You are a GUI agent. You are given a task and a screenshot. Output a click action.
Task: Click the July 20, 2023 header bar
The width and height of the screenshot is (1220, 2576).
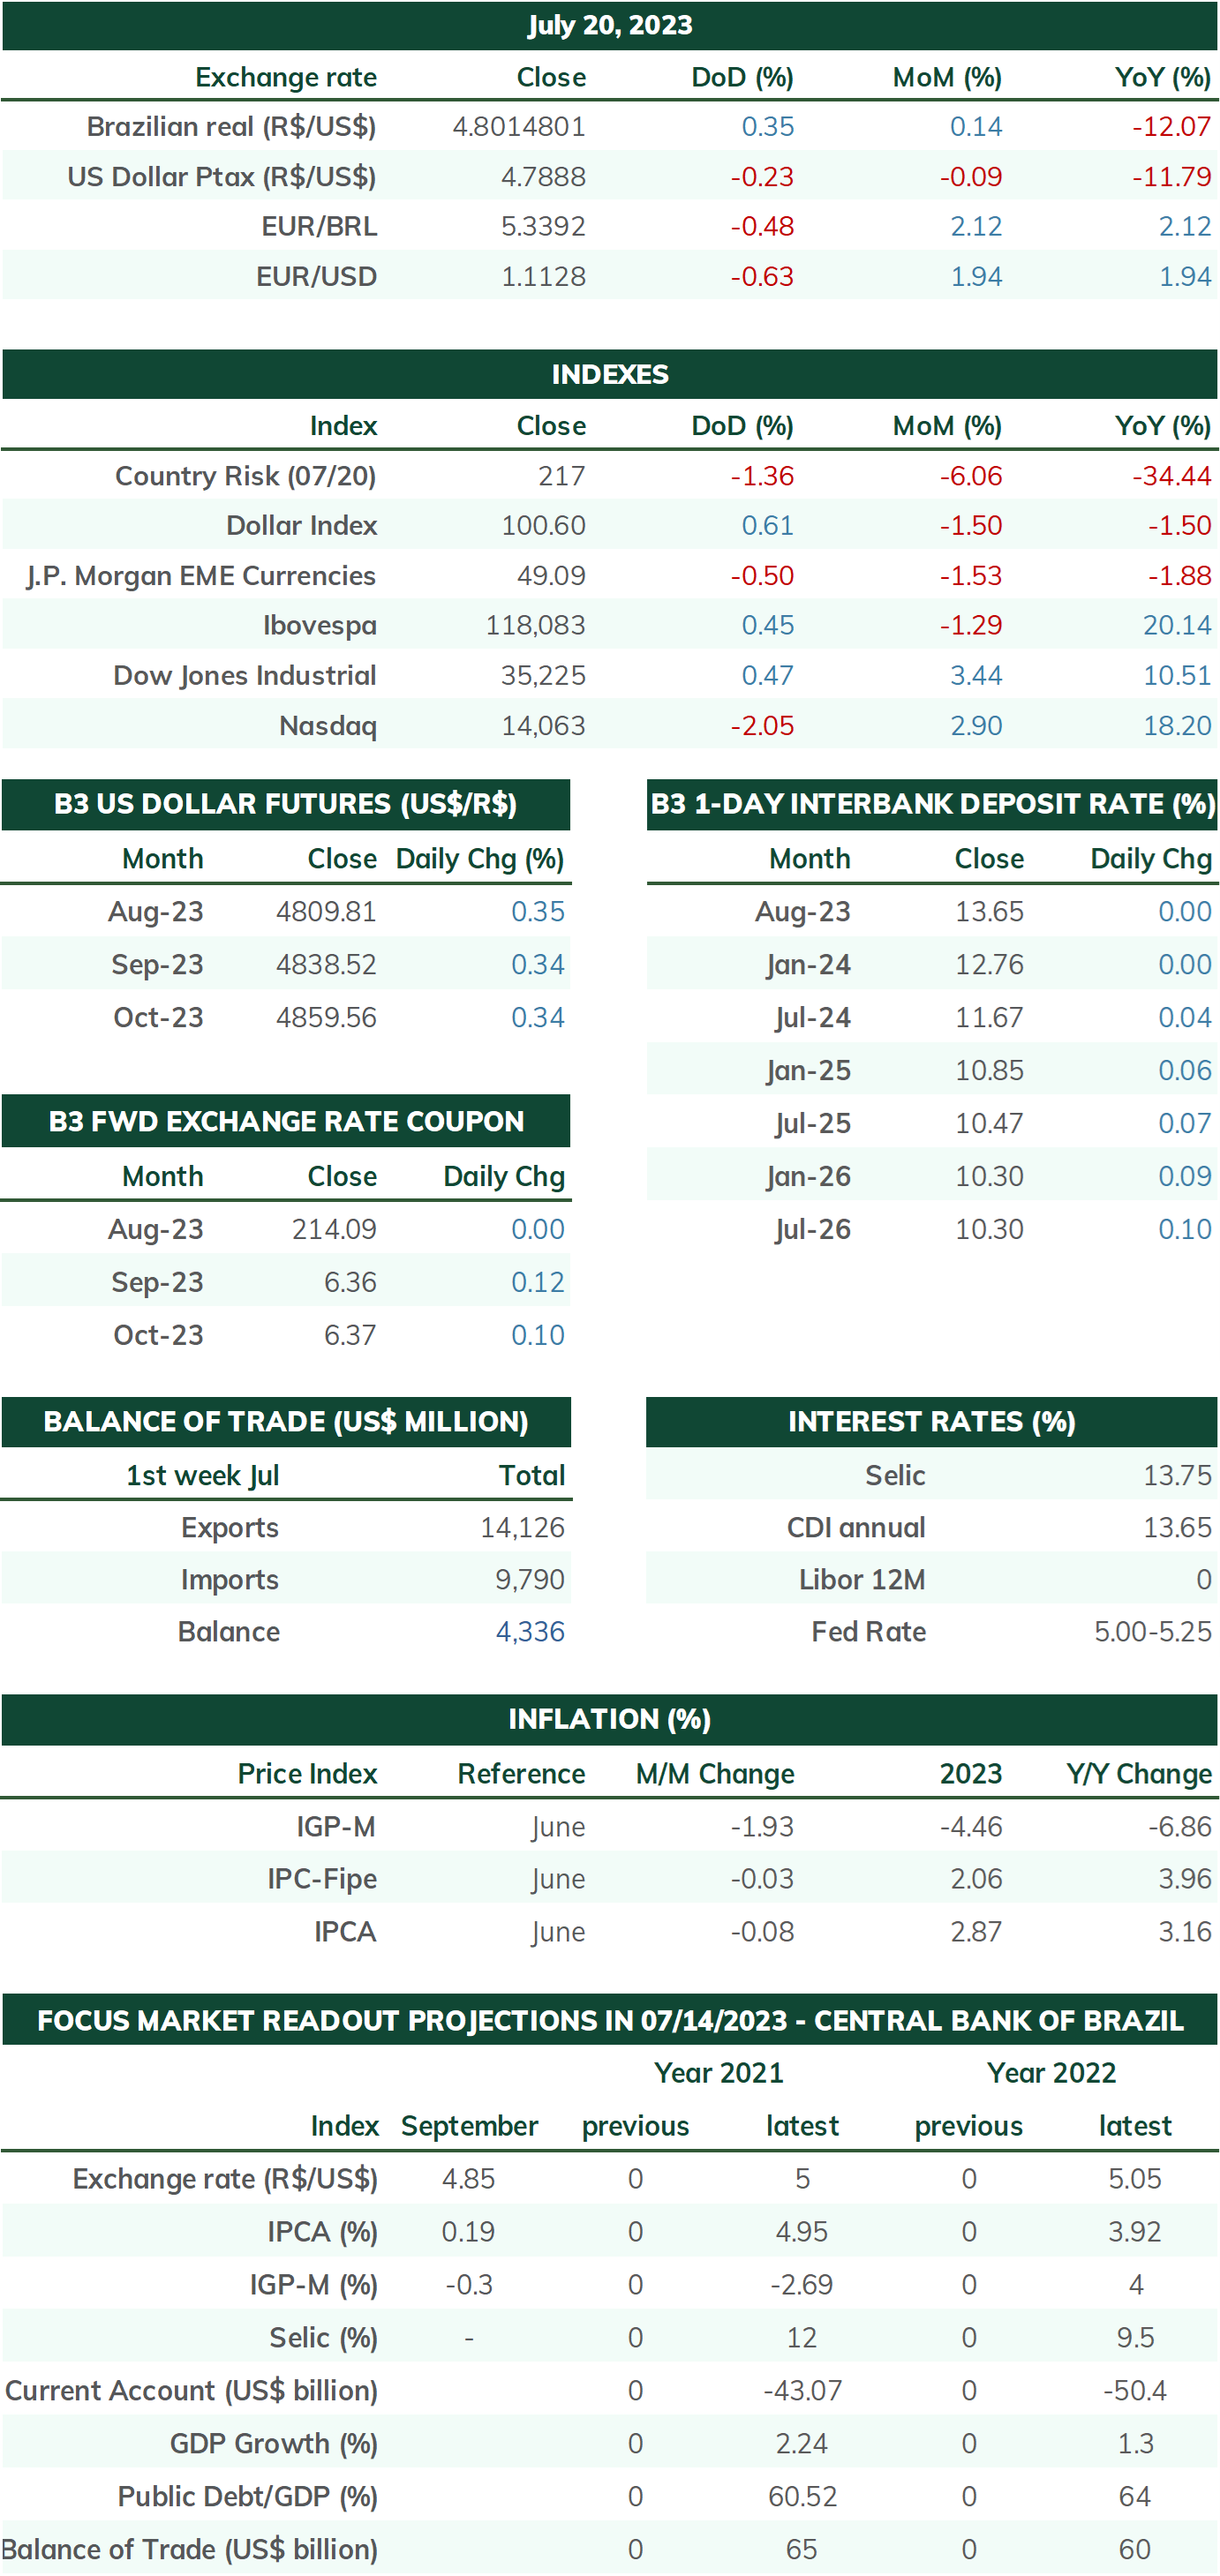(x=609, y=25)
